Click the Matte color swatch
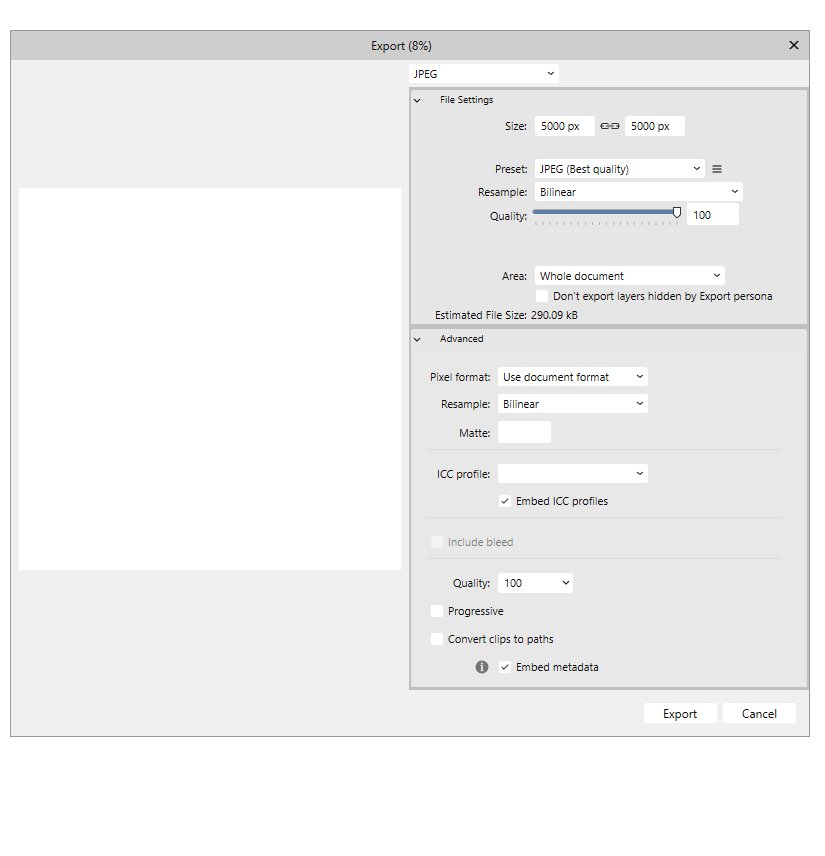Image resolution: width=825 pixels, height=856 pixels. [x=524, y=432]
